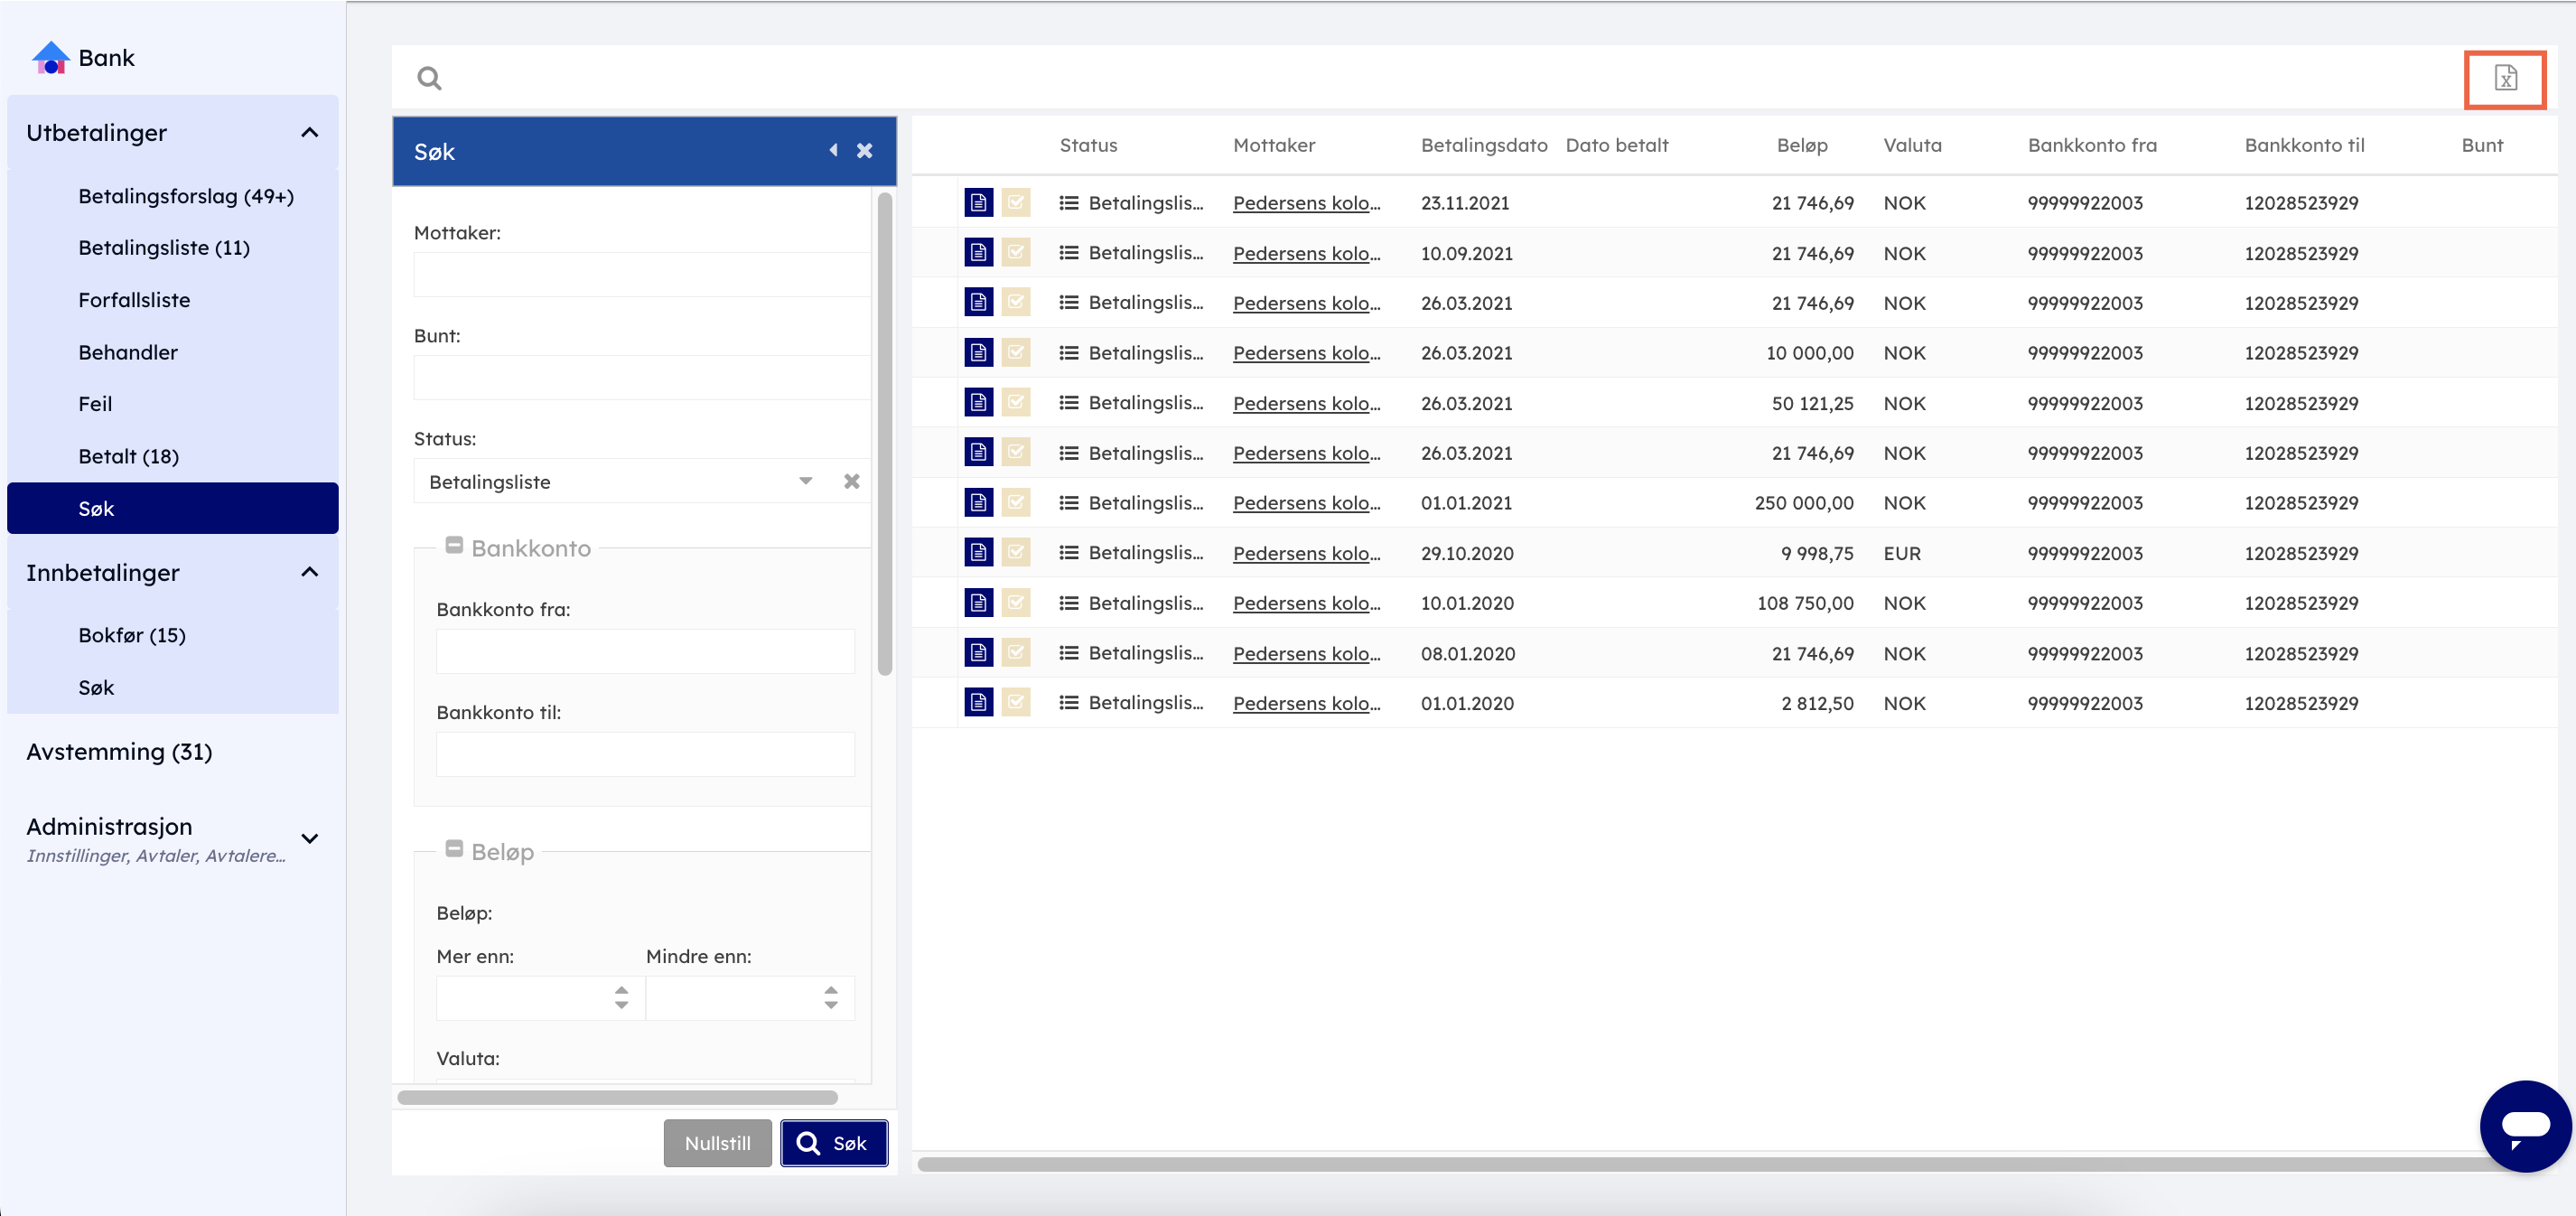Viewport: 2576px width, 1216px height.
Task: Go to Avstemming (31) in the sidebar
Action: pos(119,751)
